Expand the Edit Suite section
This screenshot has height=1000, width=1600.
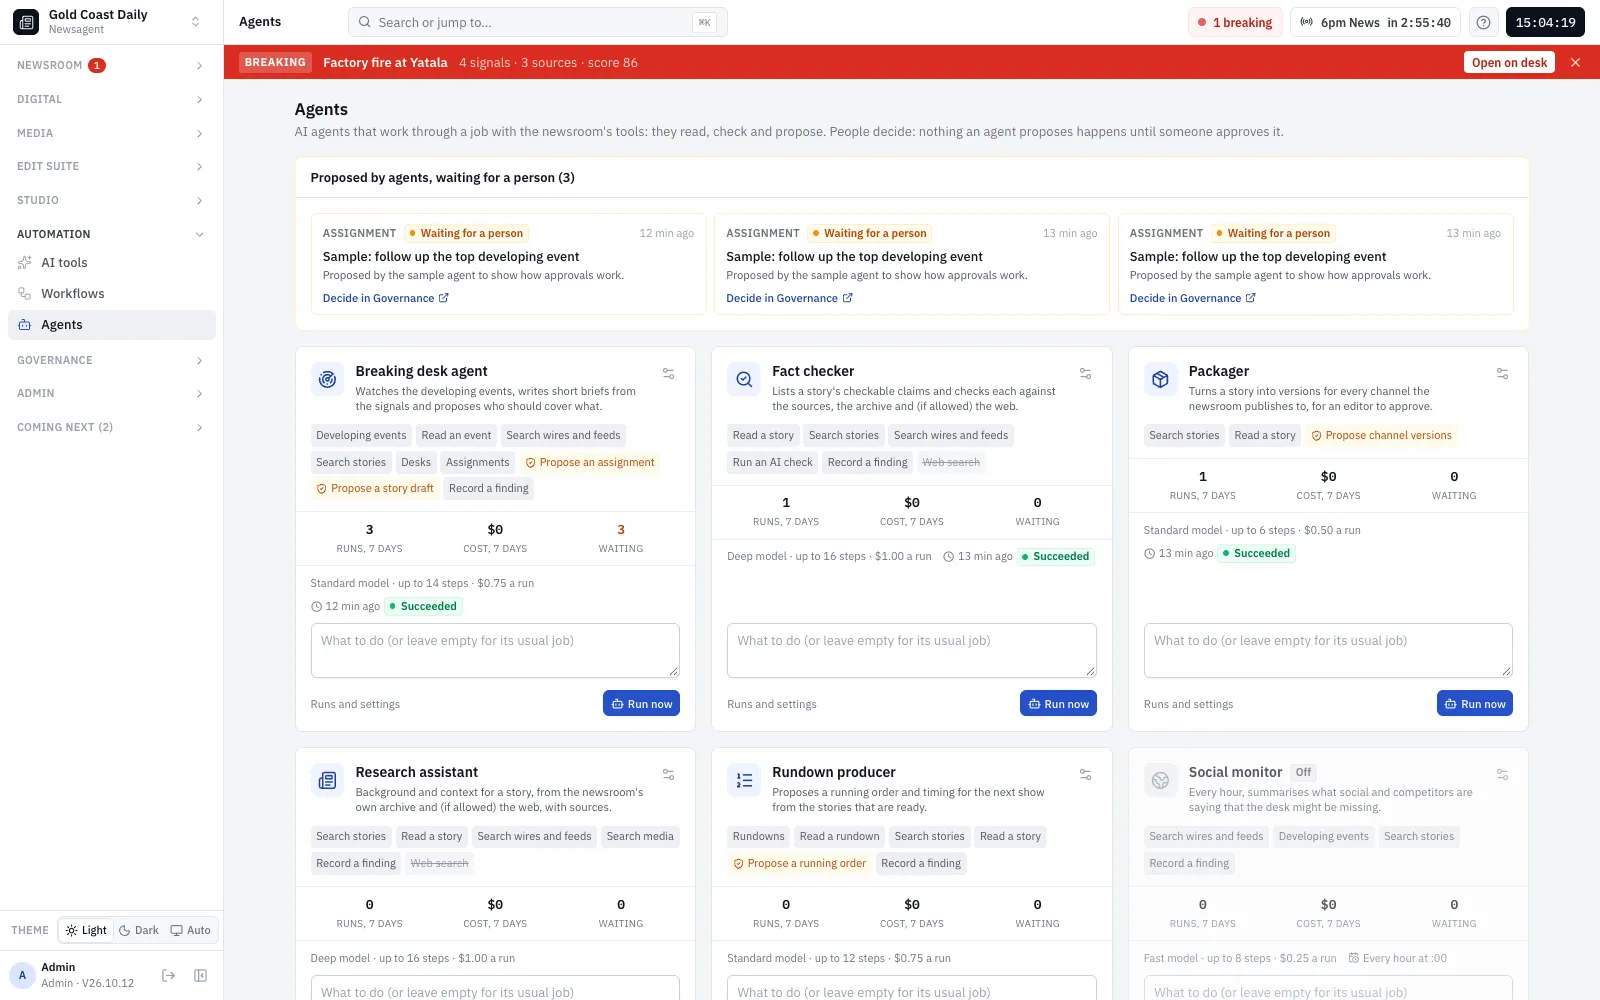tap(112, 166)
